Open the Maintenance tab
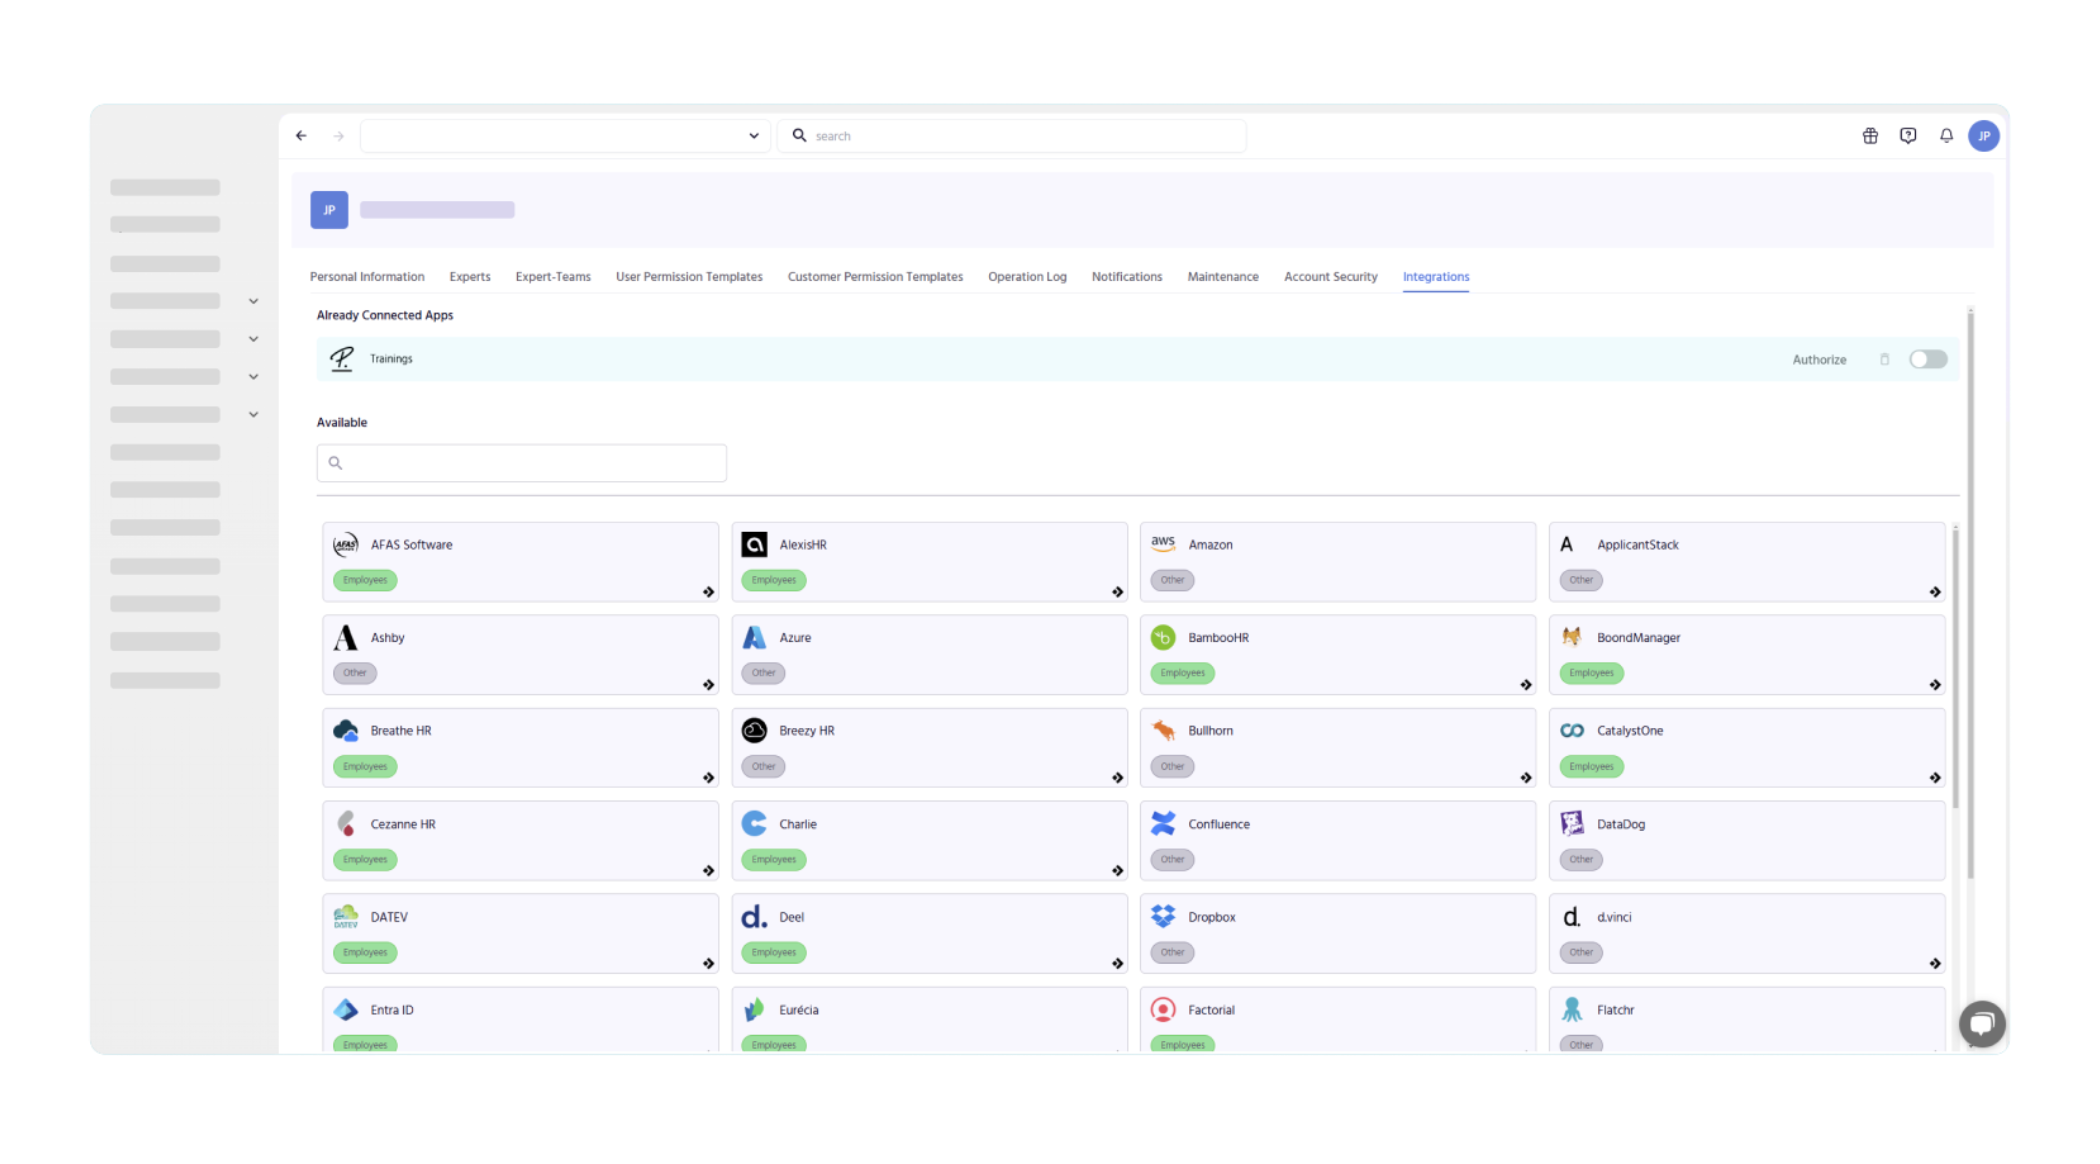This screenshot has width=2100, height=1164. coord(1223,277)
